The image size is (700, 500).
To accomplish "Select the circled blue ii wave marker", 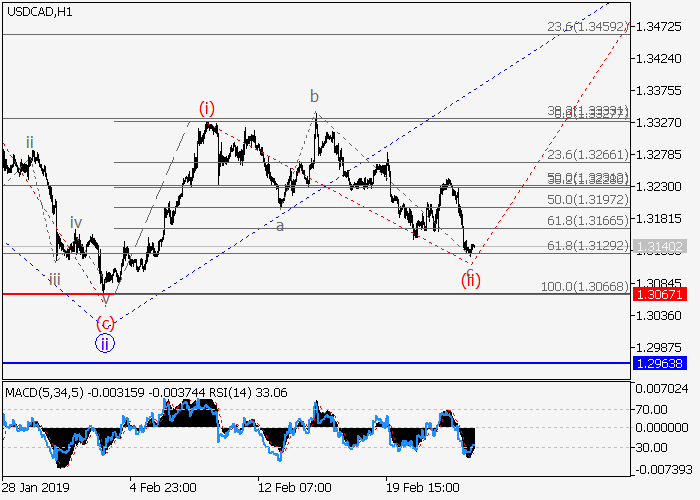I will 105,344.
